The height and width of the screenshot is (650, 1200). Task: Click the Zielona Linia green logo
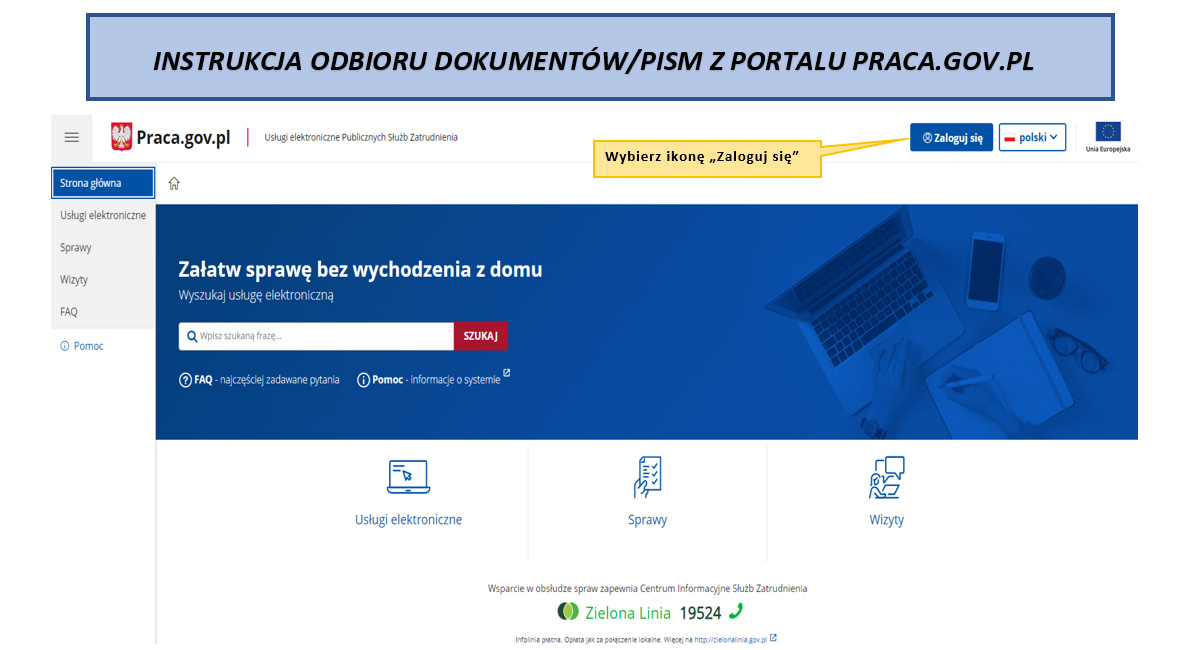(x=567, y=611)
